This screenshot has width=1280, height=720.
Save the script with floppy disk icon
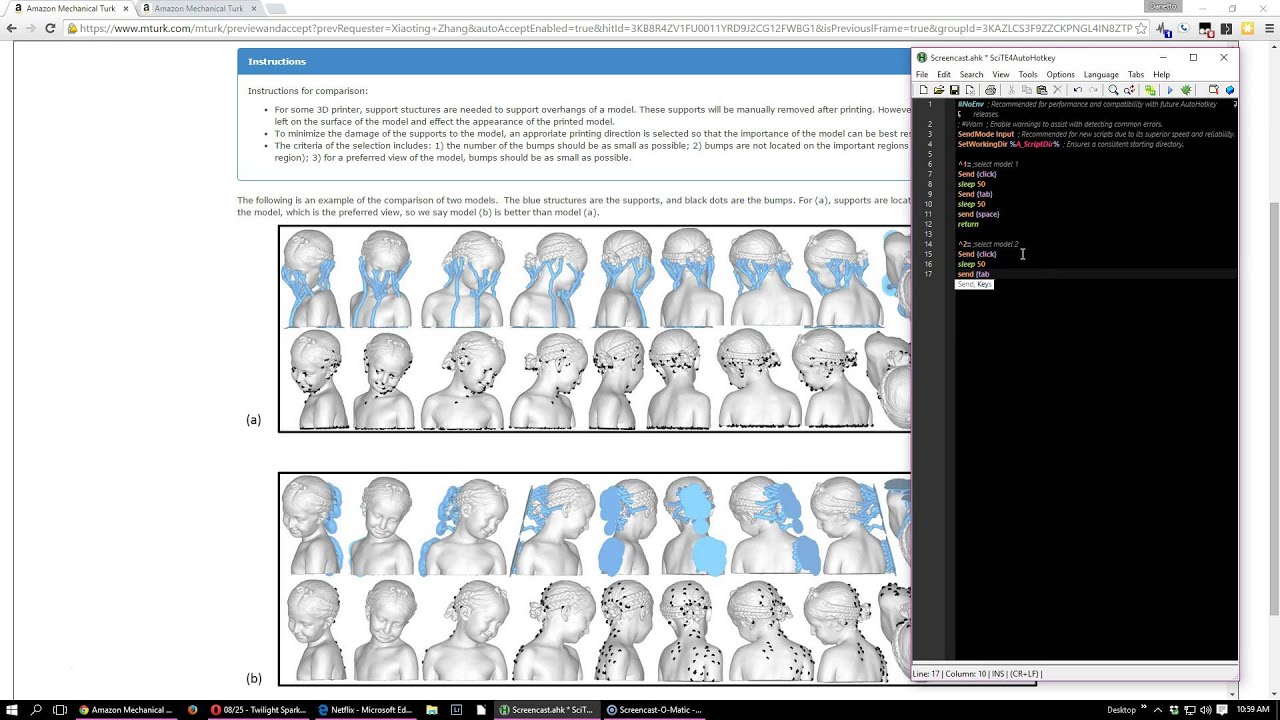[x=954, y=90]
